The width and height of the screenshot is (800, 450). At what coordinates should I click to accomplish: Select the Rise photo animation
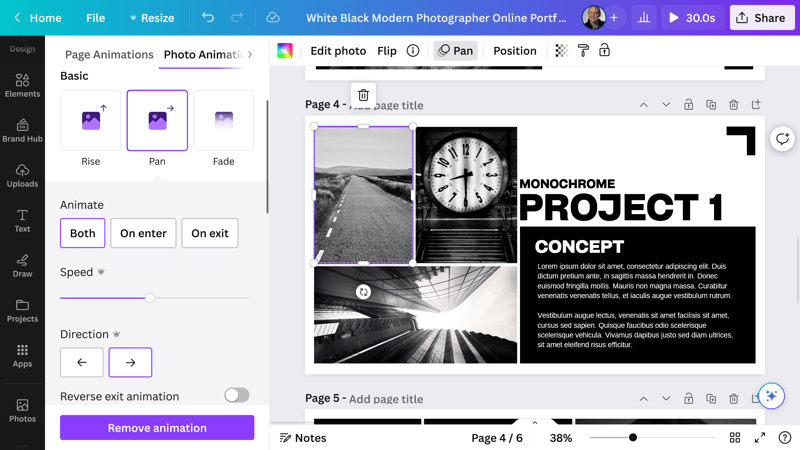click(x=91, y=120)
